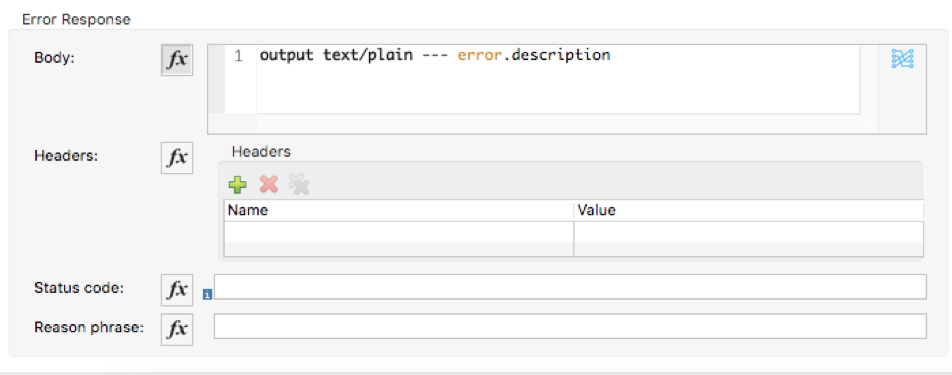Viewport: 952px width, 375px height.
Task: Toggle the fx expression button for Reason phrase
Action: [177, 329]
